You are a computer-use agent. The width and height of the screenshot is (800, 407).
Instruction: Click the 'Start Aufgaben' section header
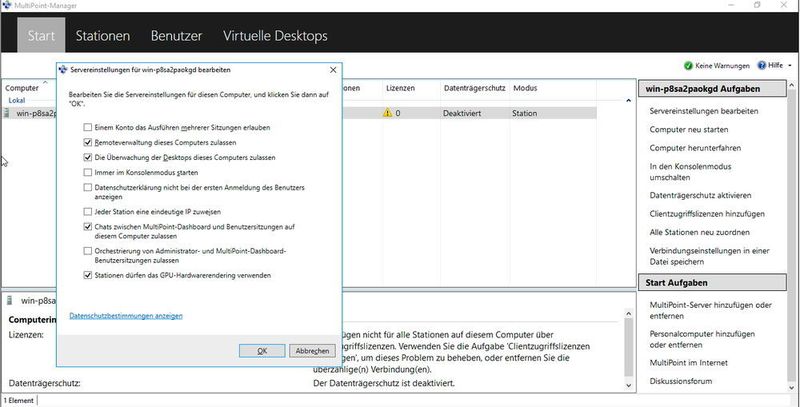tap(712, 283)
